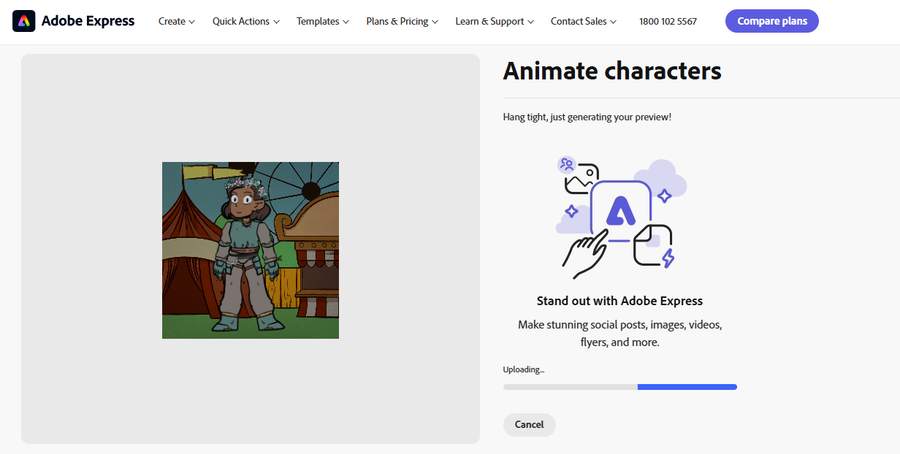
Task: Click 'Hang tight, just generating your preview!' text
Action: click(587, 117)
